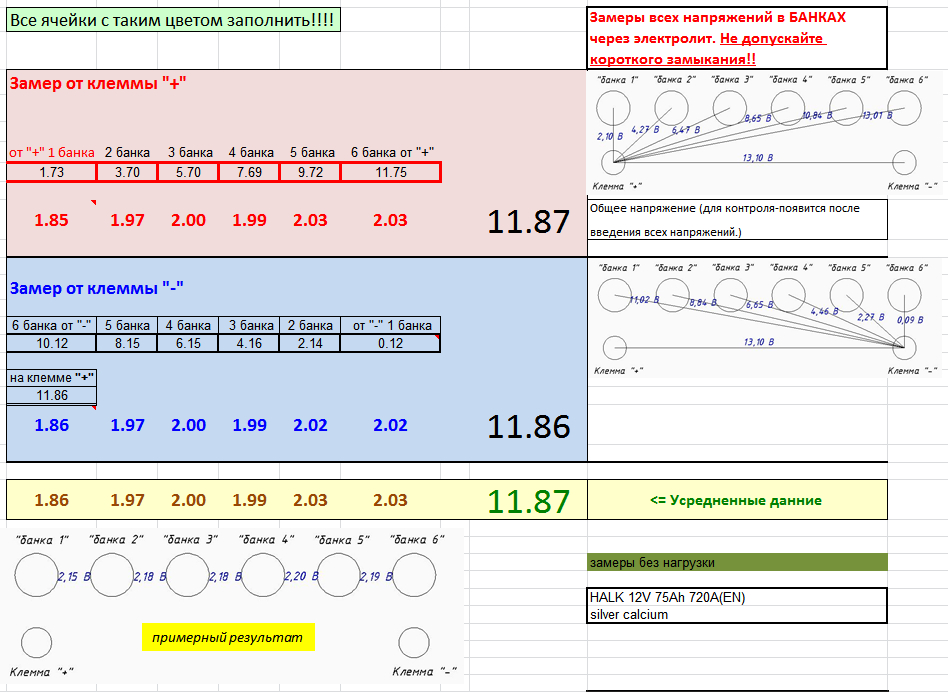The width and height of the screenshot is (948, 692).
Task: Click the "Замер от клеммы "+"" red heading
Action: [x=98, y=83]
